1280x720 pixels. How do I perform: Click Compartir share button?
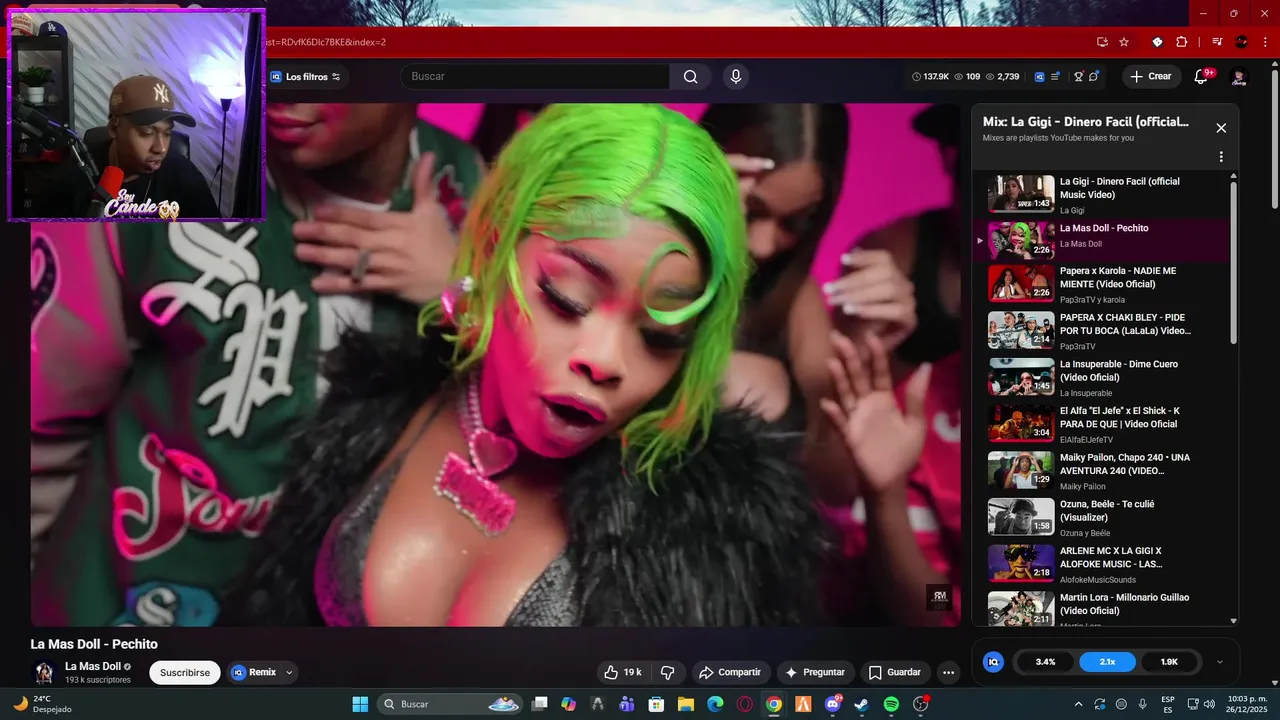tap(729, 673)
